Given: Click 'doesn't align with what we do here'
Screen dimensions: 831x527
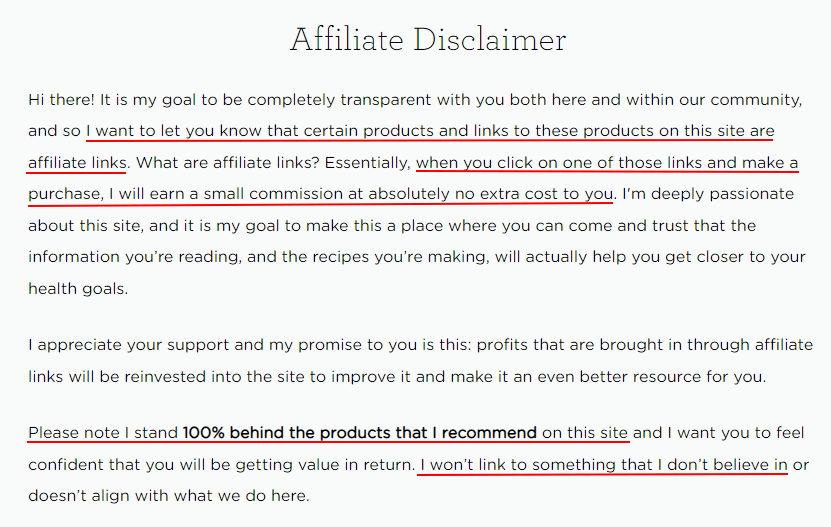Looking at the screenshot, I should (x=167, y=496).
